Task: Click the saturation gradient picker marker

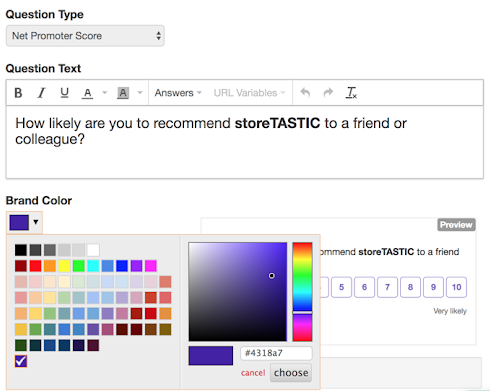Action: (272, 276)
